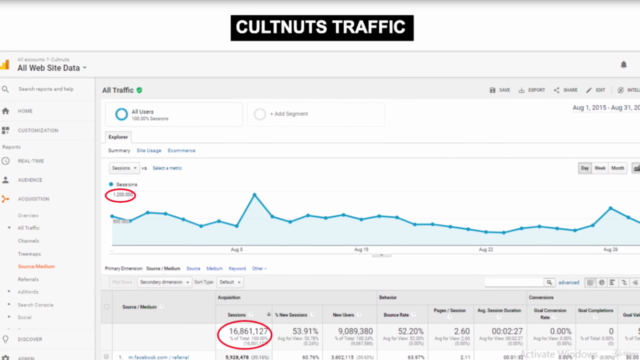The width and height of the screenshot is (640, 360).
Task: Expand Search Console sidebar section
Action: (9, 304)
